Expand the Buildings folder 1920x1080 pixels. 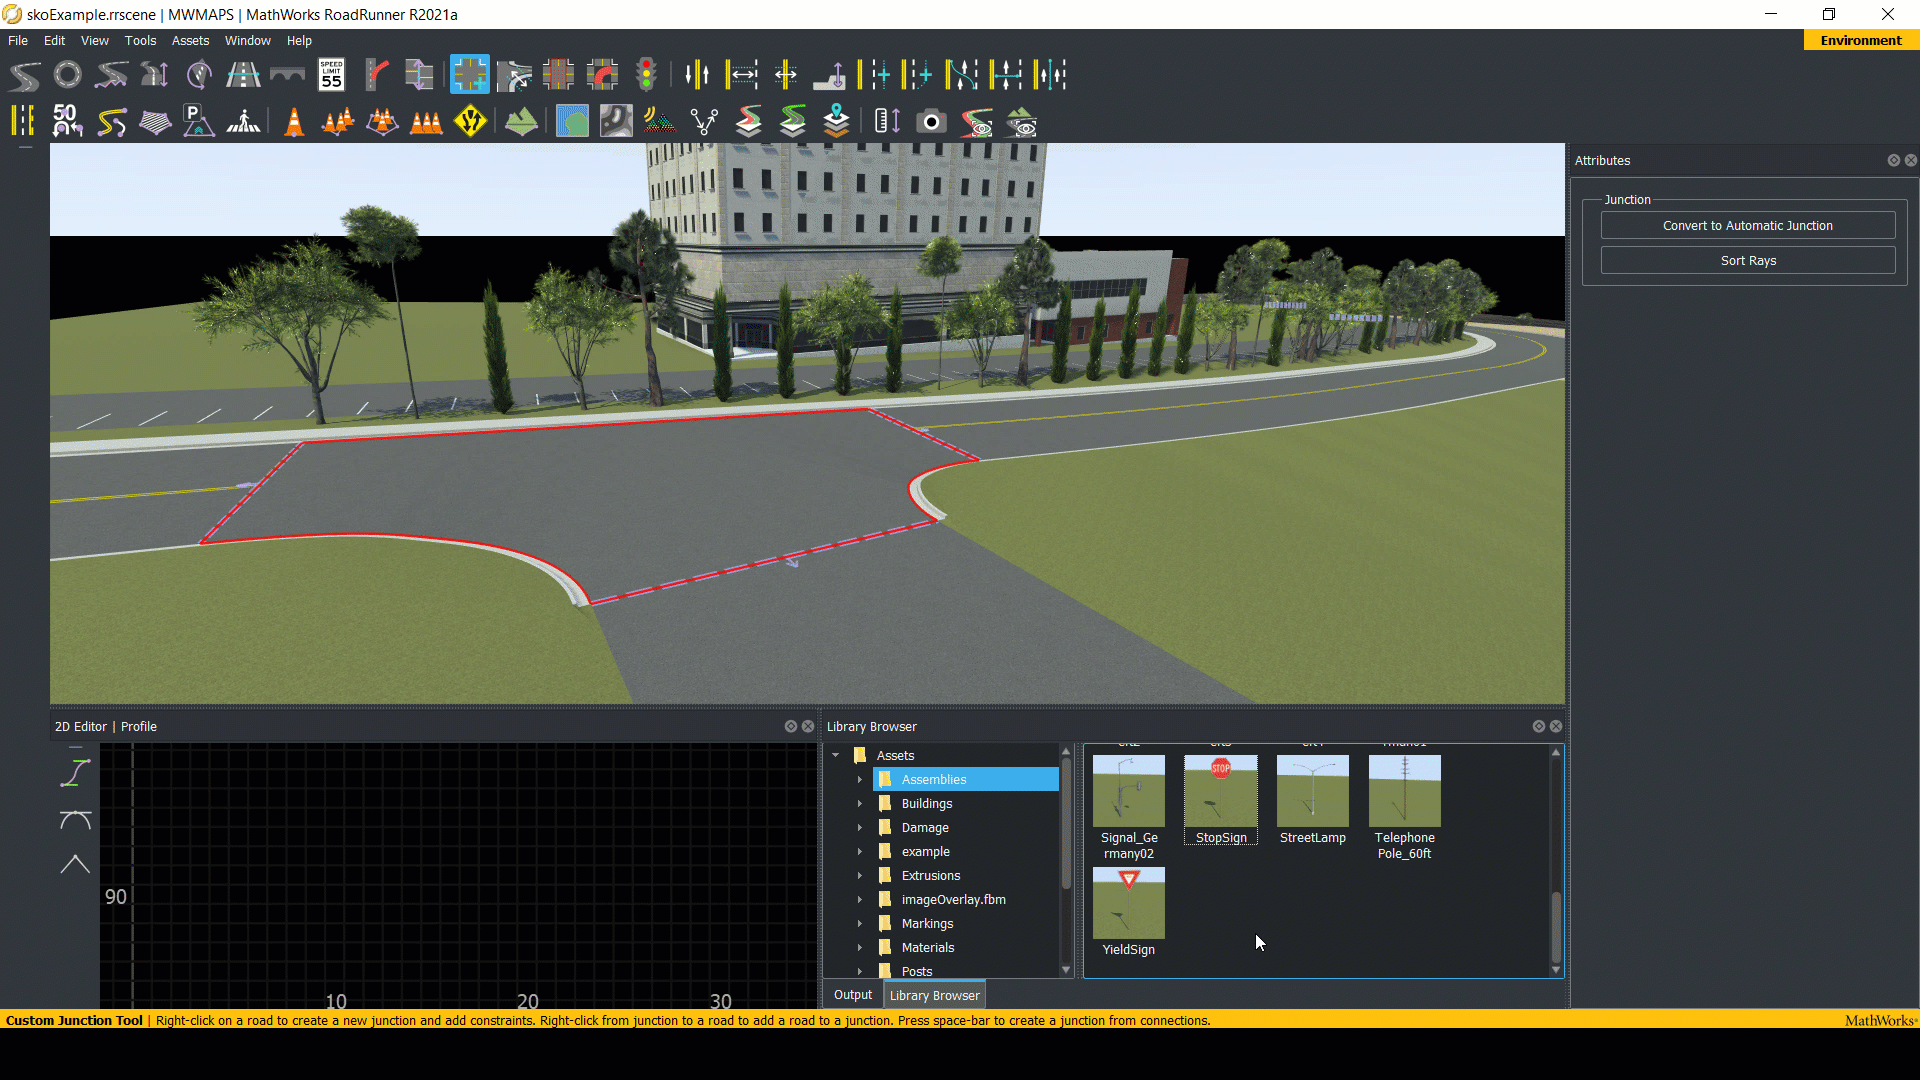click(859, 803)
